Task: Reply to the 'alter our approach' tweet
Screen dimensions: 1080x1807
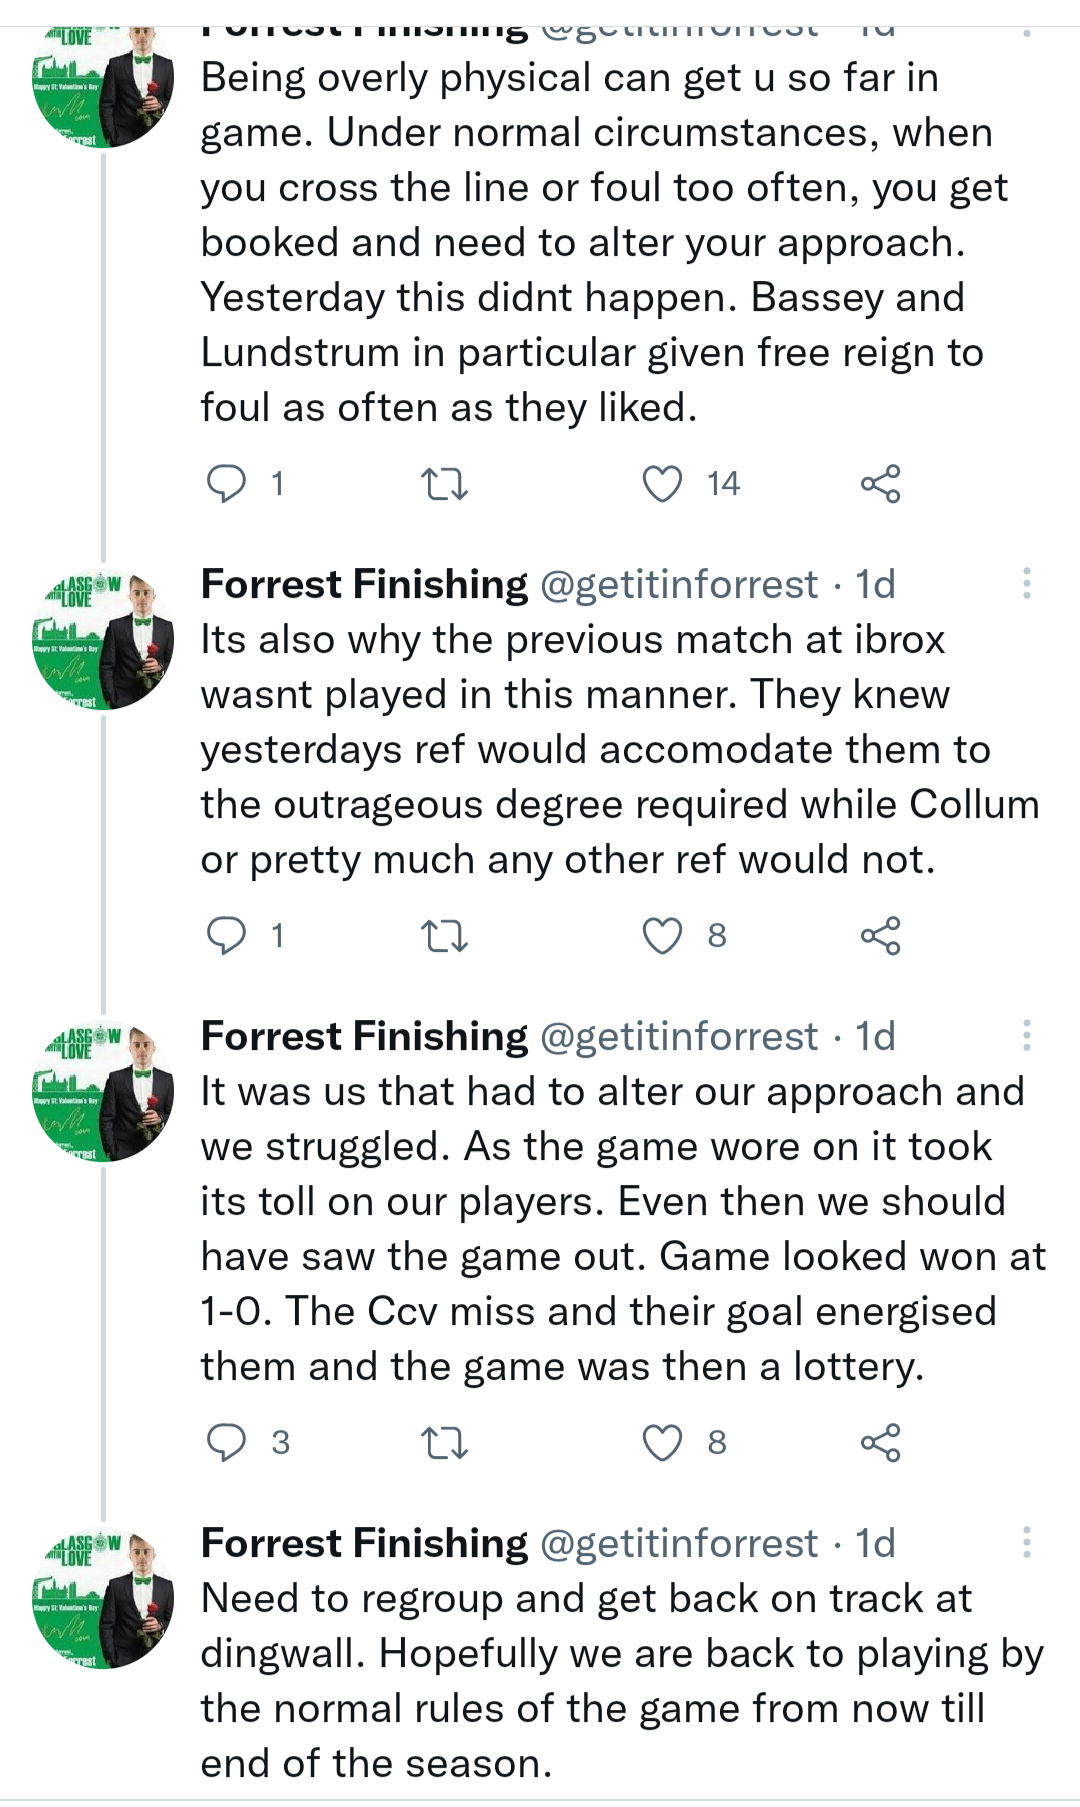Action: 226,1443
